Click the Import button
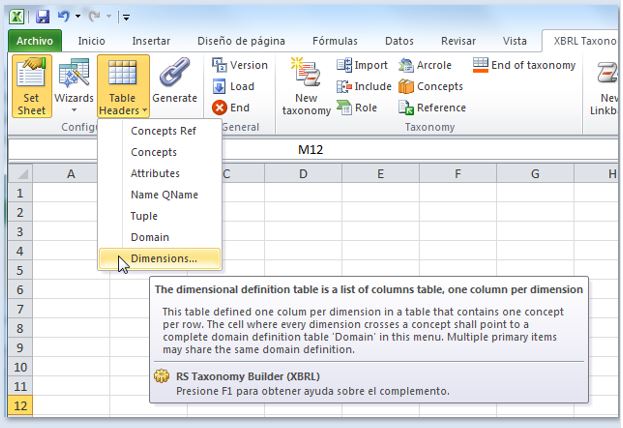The width and height of the screenshot is (623, 428). [x=362, y=65]
